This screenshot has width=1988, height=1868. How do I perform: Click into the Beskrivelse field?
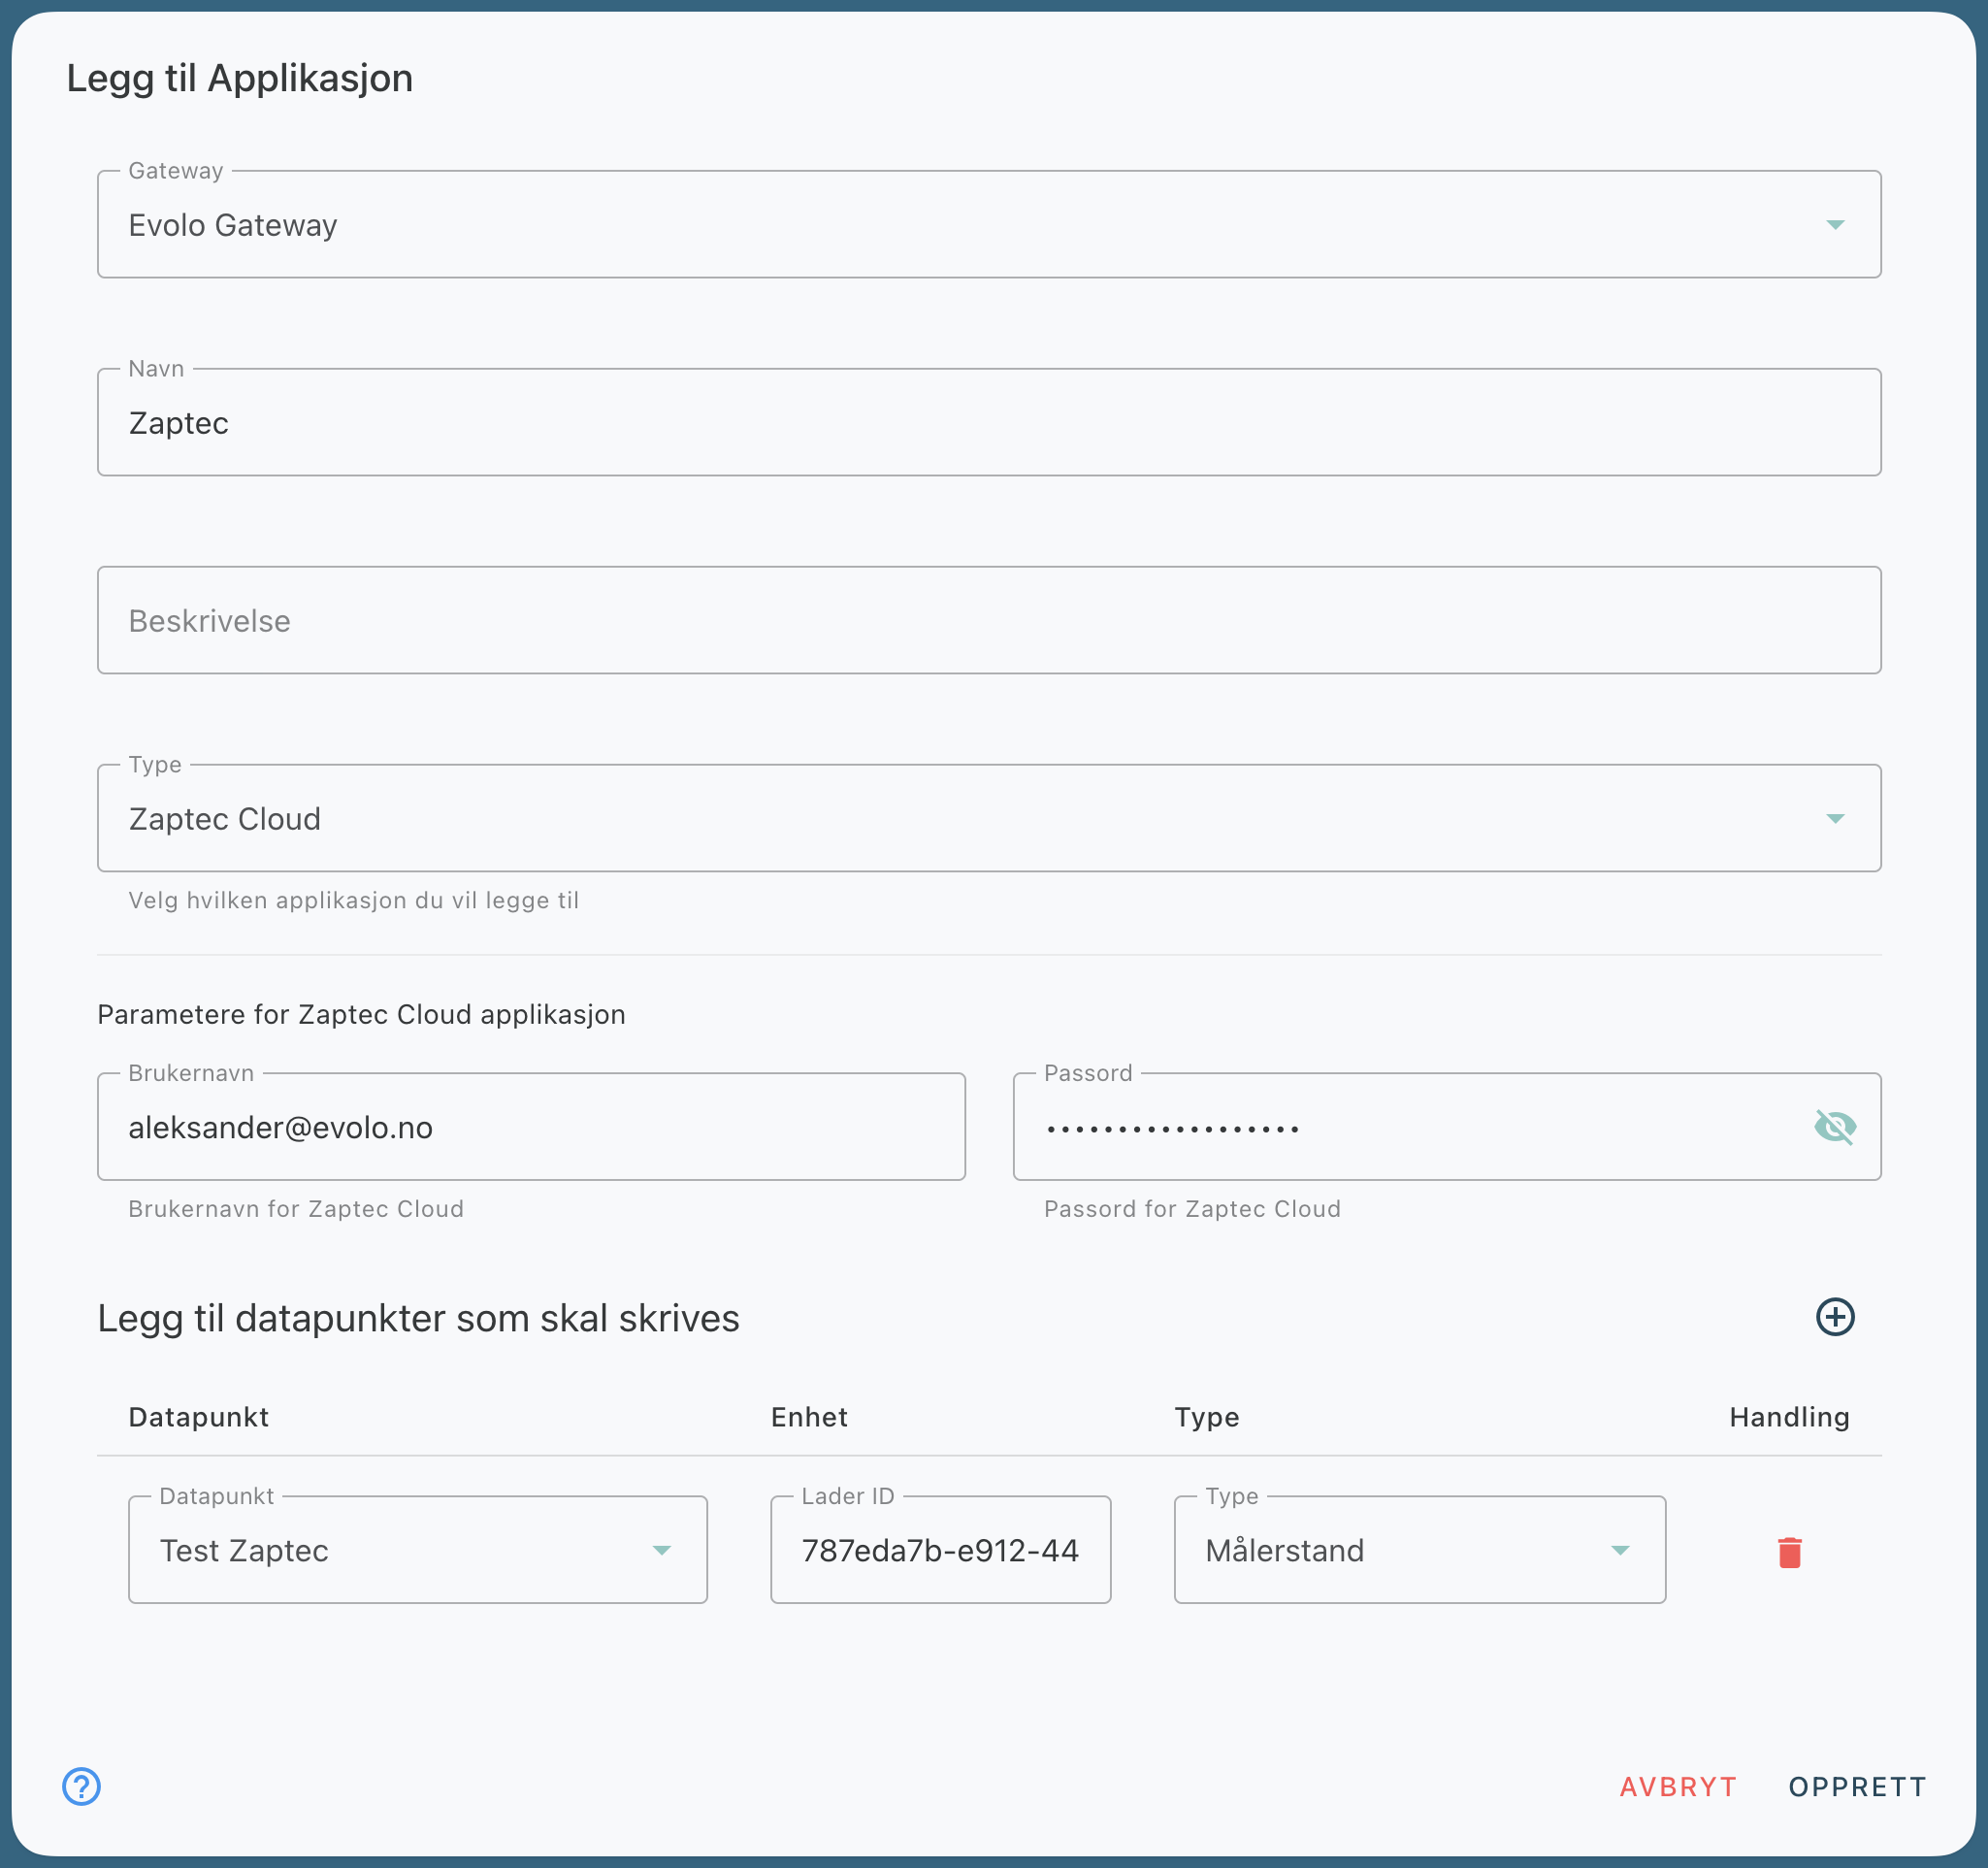[x=988, y=621]
